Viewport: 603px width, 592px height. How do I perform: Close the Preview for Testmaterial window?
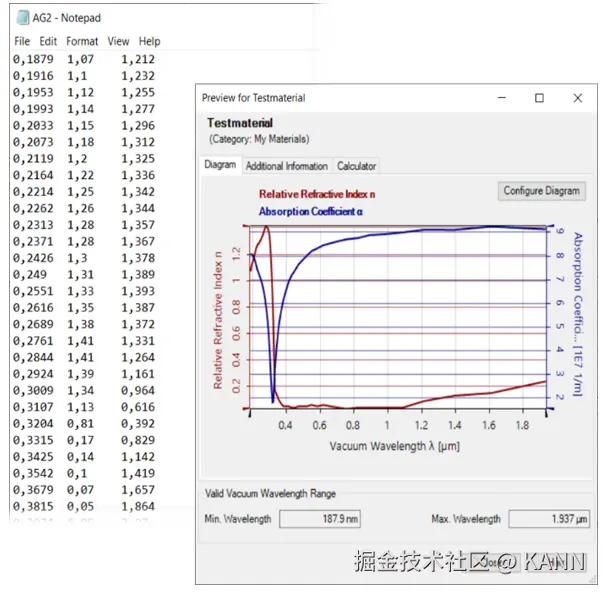tap(578, 98)
